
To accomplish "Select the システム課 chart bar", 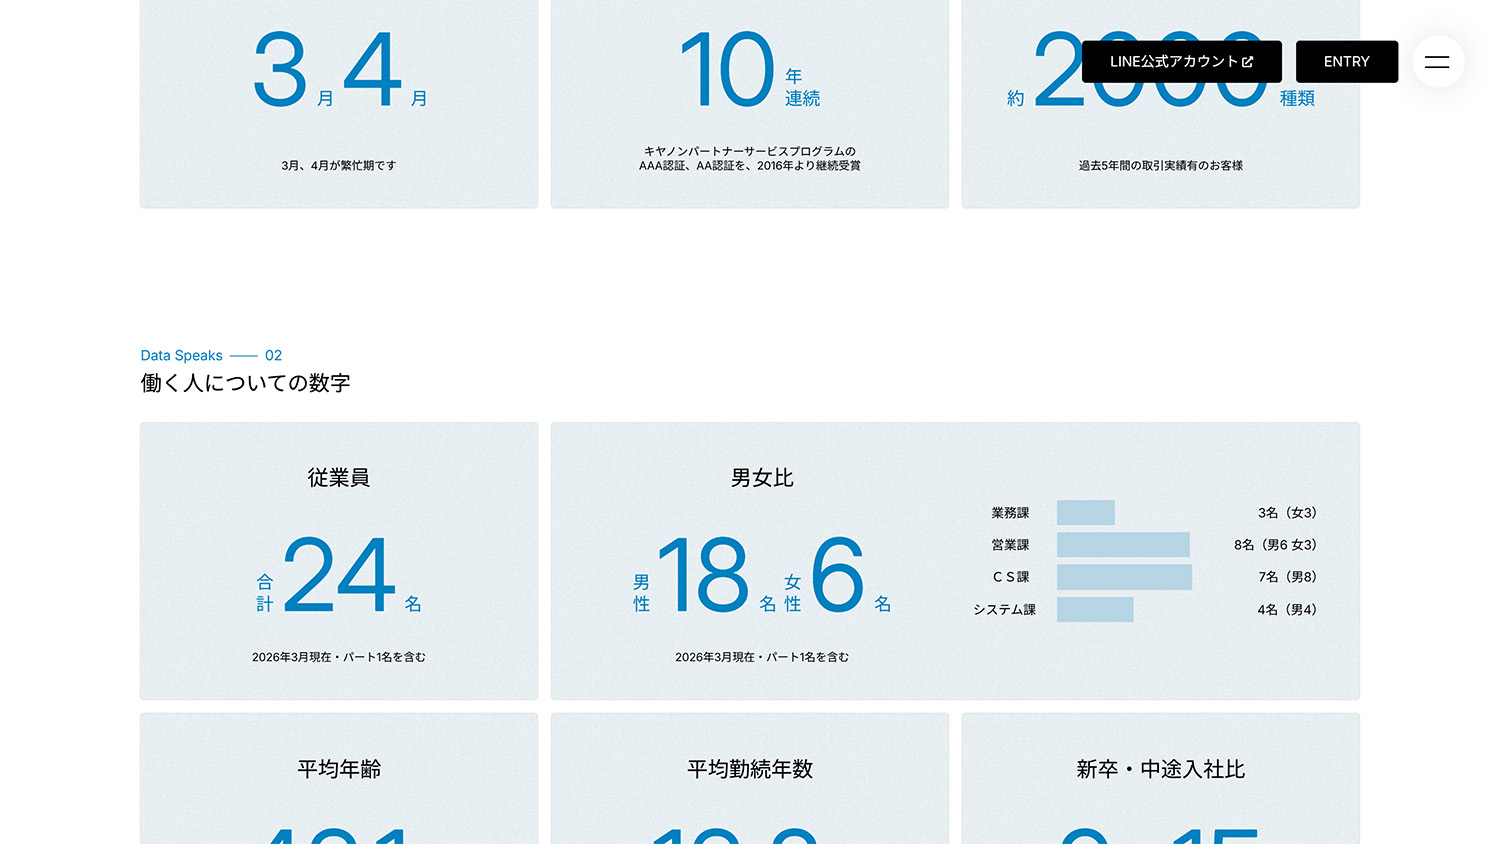I will point(1095,610).
